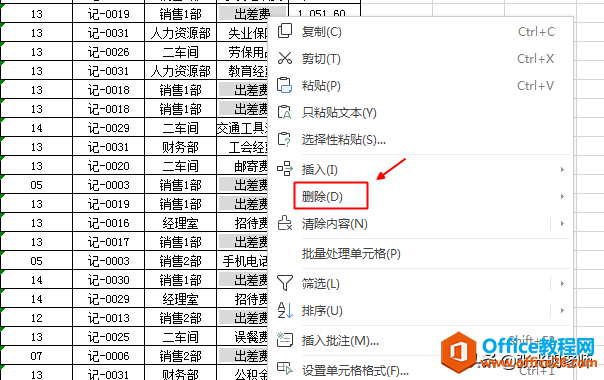Select the cell 记-0006
Image resolution: width=604 pixels, height=380 pixels.
pos(108,356)
